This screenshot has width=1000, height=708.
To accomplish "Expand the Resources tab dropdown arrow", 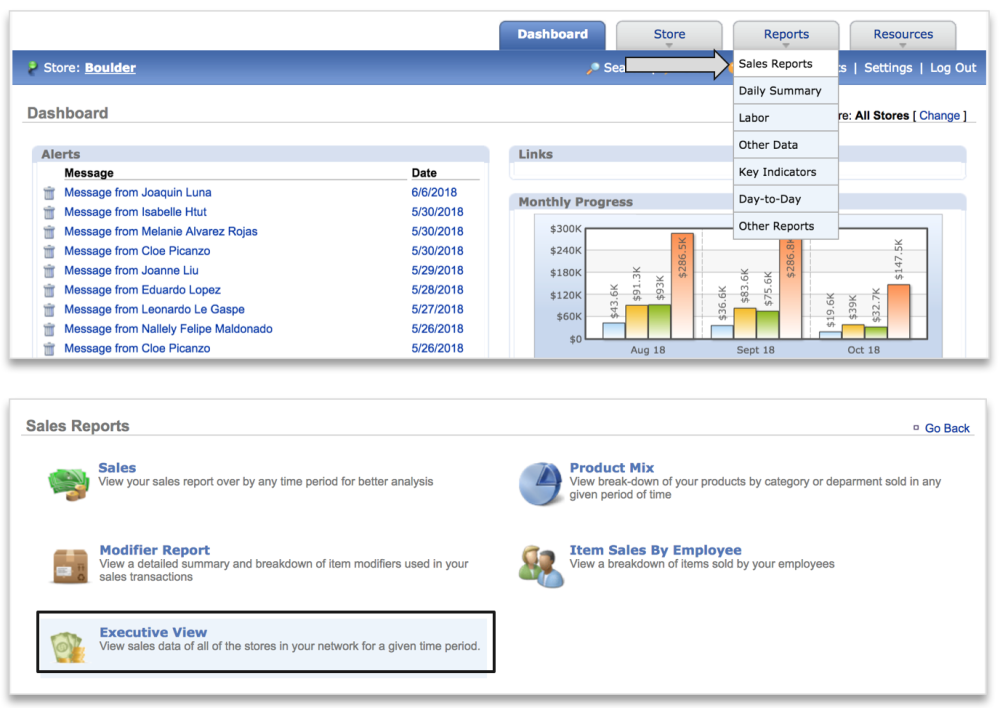I will click(902, 46).
